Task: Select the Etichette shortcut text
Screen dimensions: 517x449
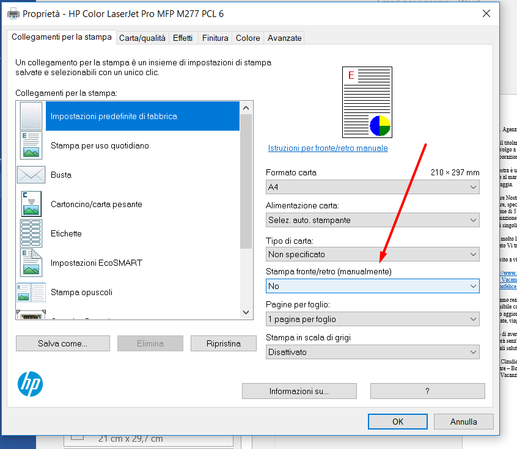Action: [66, 233]
